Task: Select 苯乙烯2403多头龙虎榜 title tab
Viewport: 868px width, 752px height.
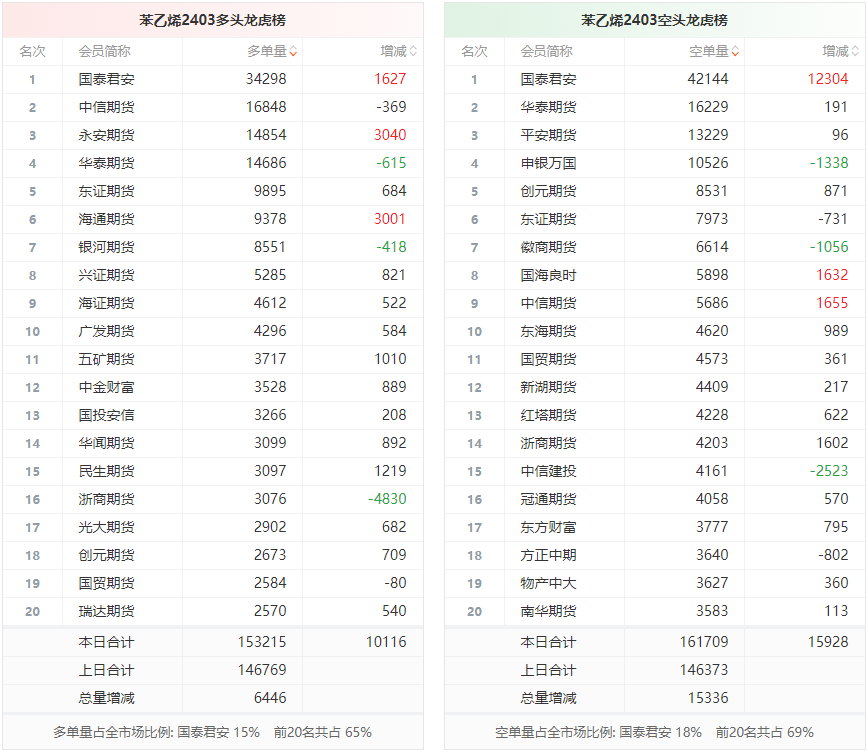Action: pyautogui.click(x=212, y=20)
